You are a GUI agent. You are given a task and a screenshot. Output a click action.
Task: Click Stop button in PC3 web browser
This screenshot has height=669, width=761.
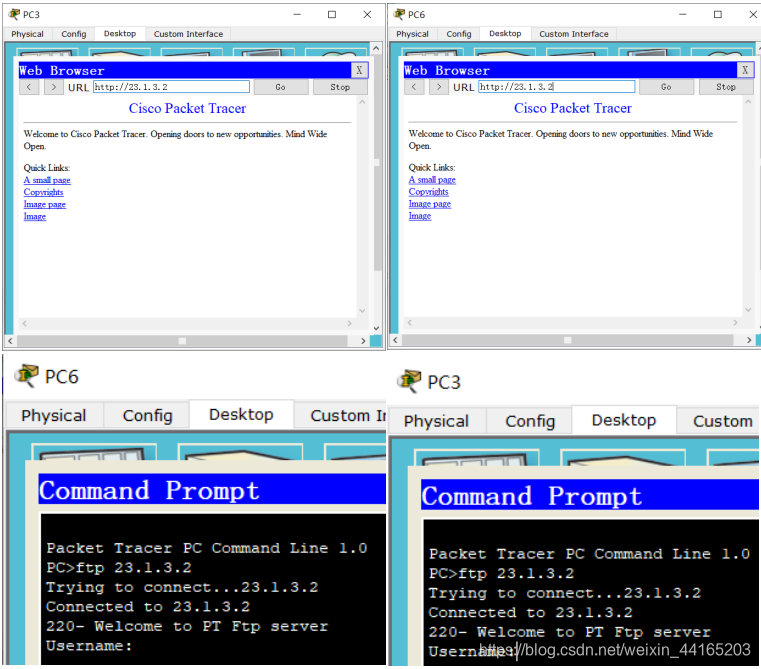pos(340,87)
